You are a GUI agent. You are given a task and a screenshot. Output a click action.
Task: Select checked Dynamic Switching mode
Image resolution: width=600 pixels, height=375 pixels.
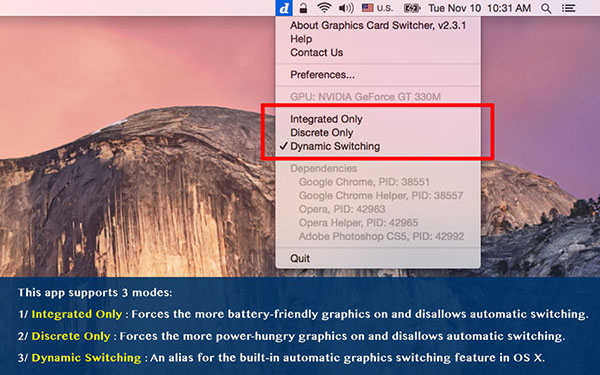pos(378,146)
